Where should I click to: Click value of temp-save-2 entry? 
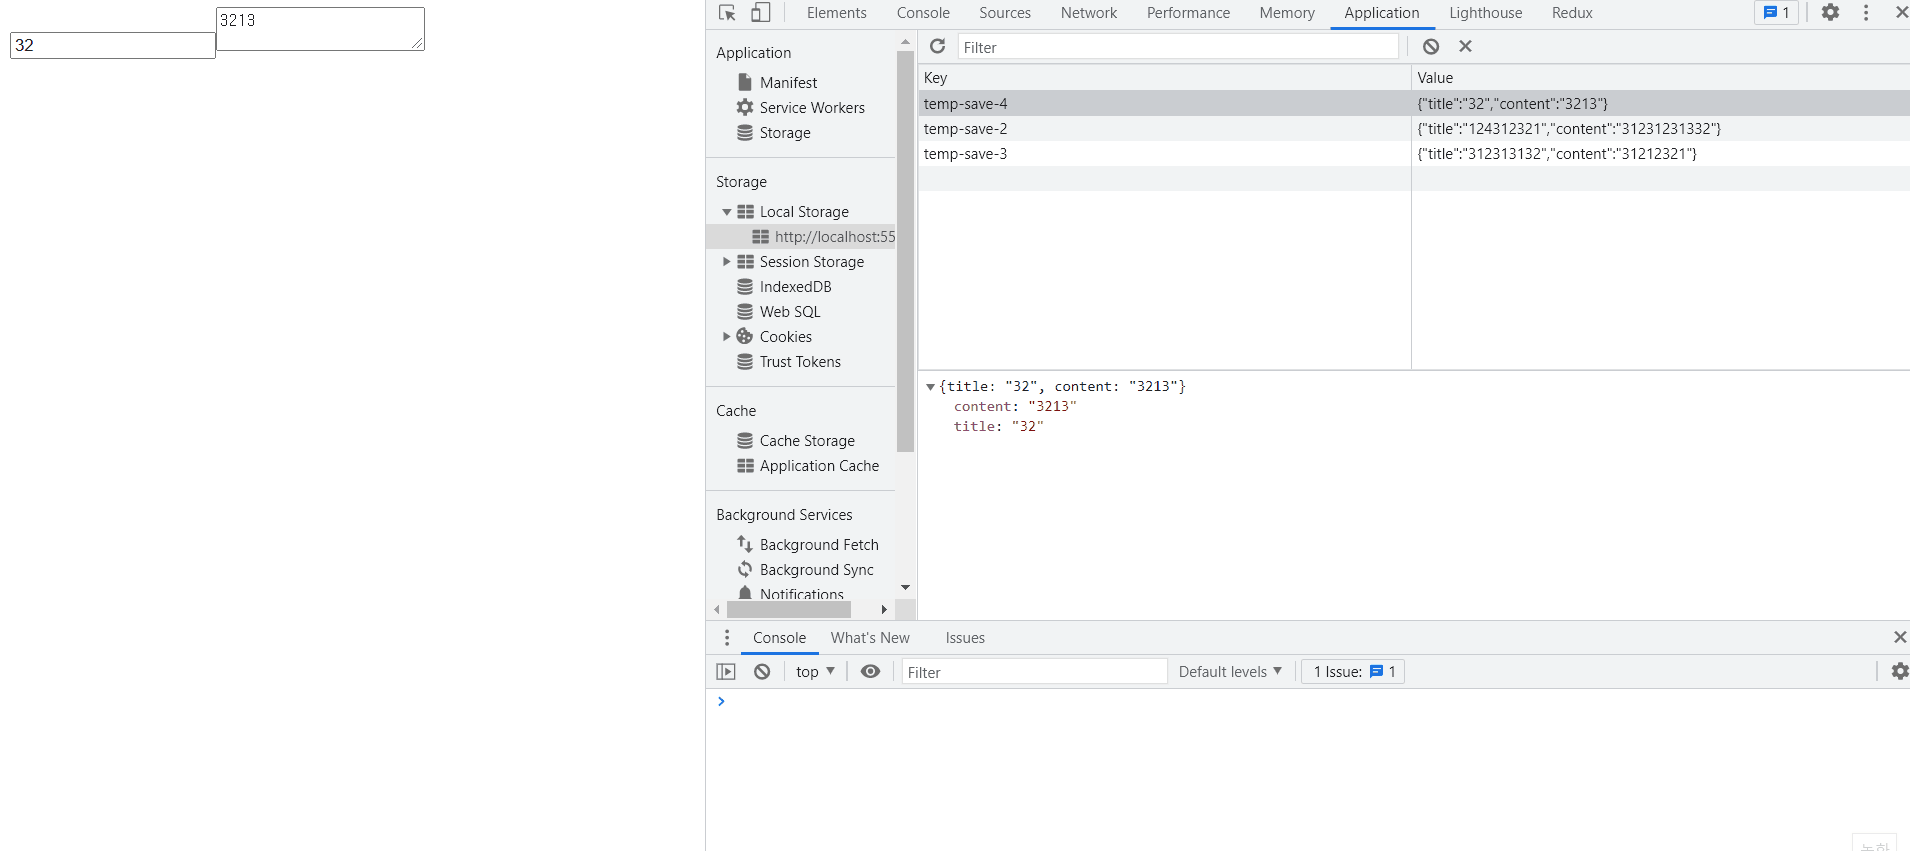pyautogui.click(x=1569, y=129)
